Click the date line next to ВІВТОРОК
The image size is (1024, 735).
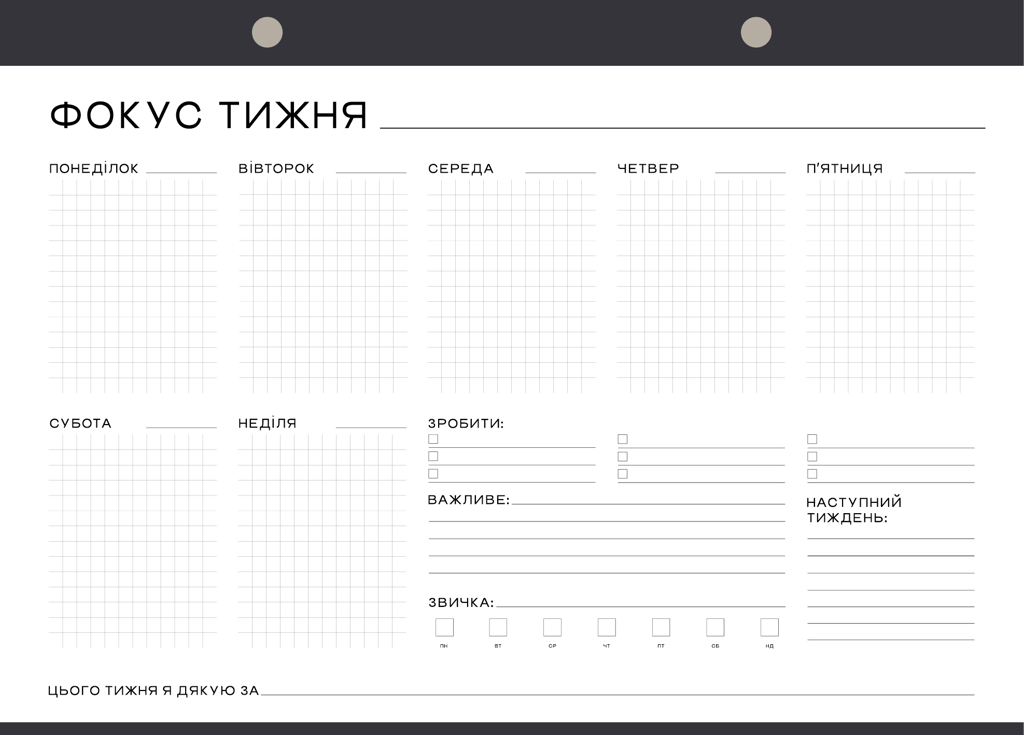(371, 171)
